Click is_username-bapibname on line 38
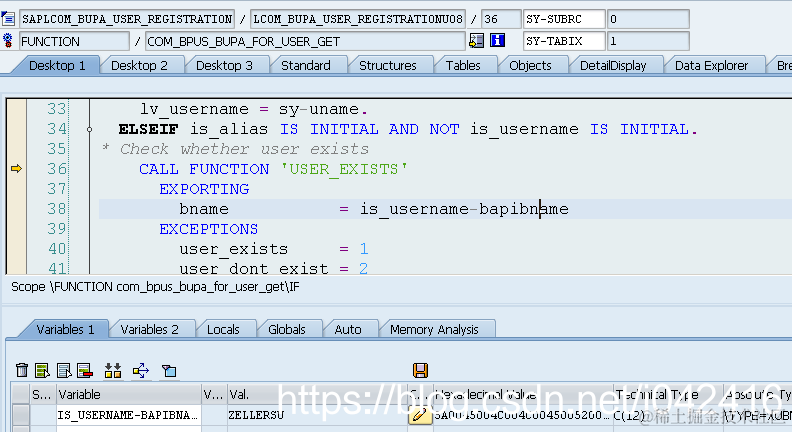The height and width of the screenshot is (432, 792). tap(464, 209)
